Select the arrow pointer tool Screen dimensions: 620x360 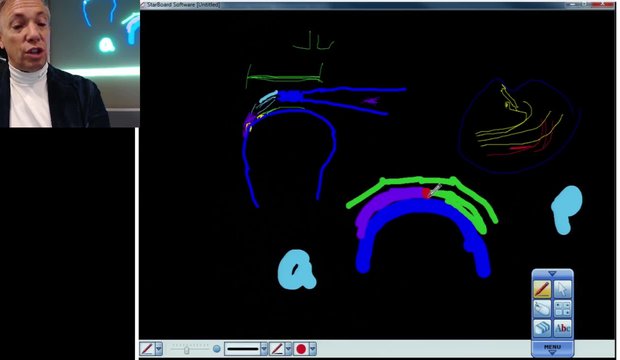pos(562,289)
